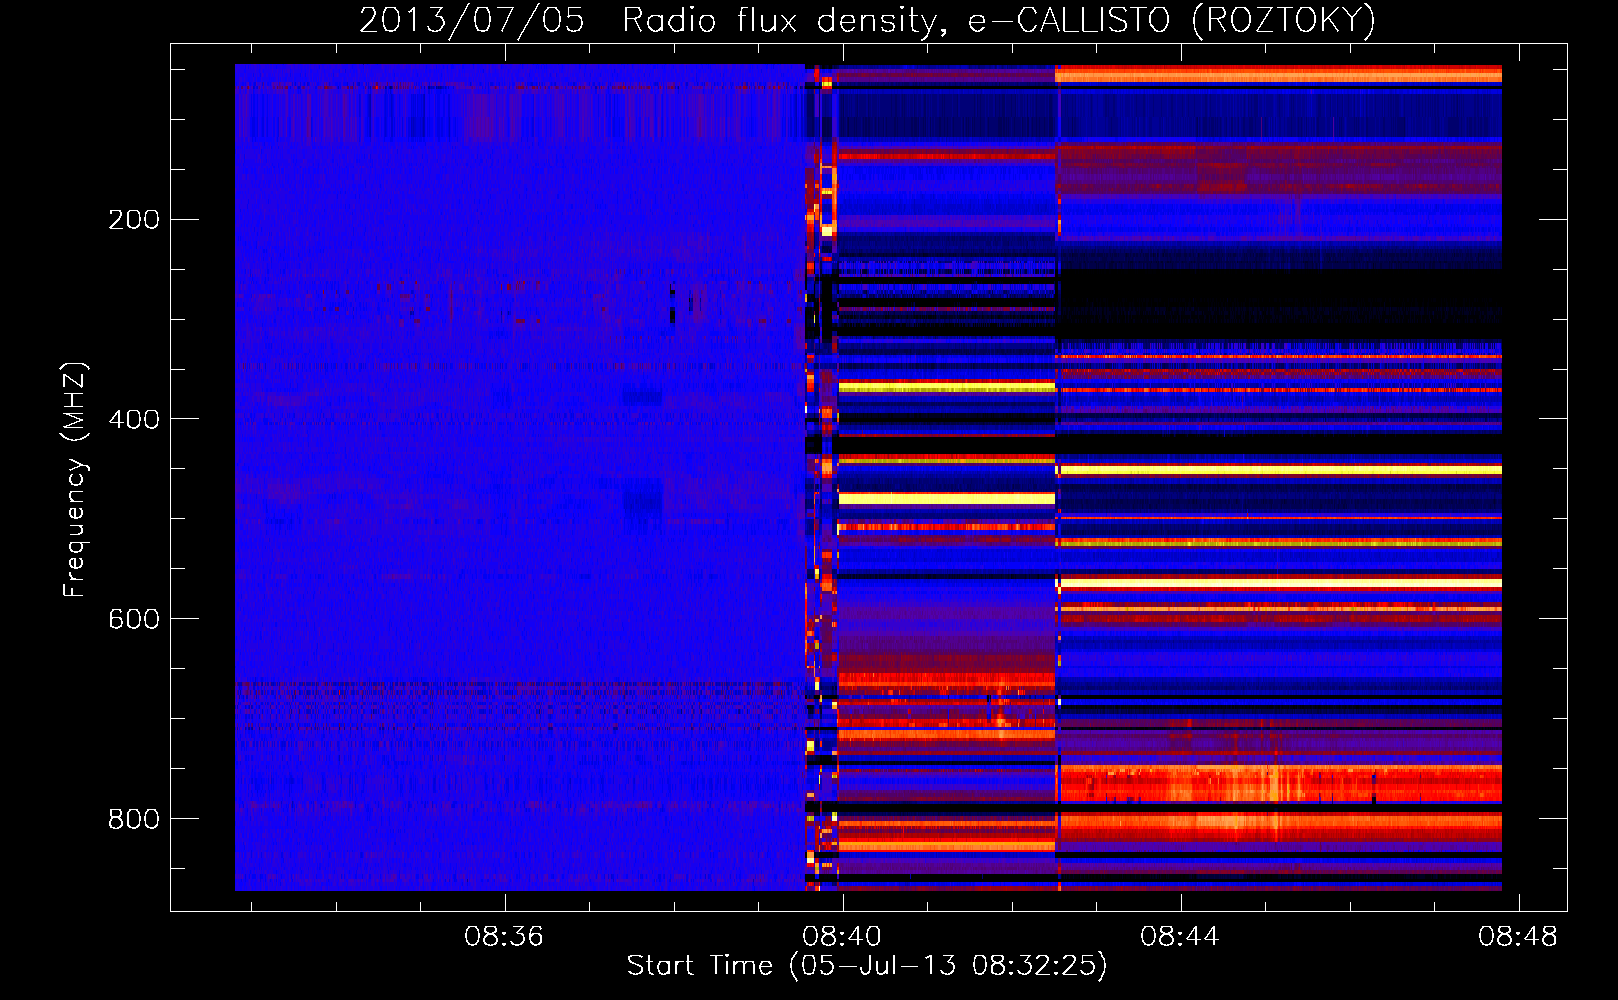Click the 'Frequency (MHZ)' axis label

pos(74,480)
